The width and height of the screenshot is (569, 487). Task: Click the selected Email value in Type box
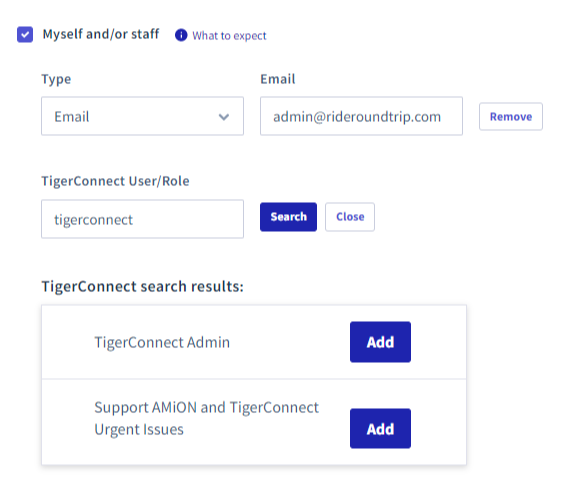(x=71, y=117)
